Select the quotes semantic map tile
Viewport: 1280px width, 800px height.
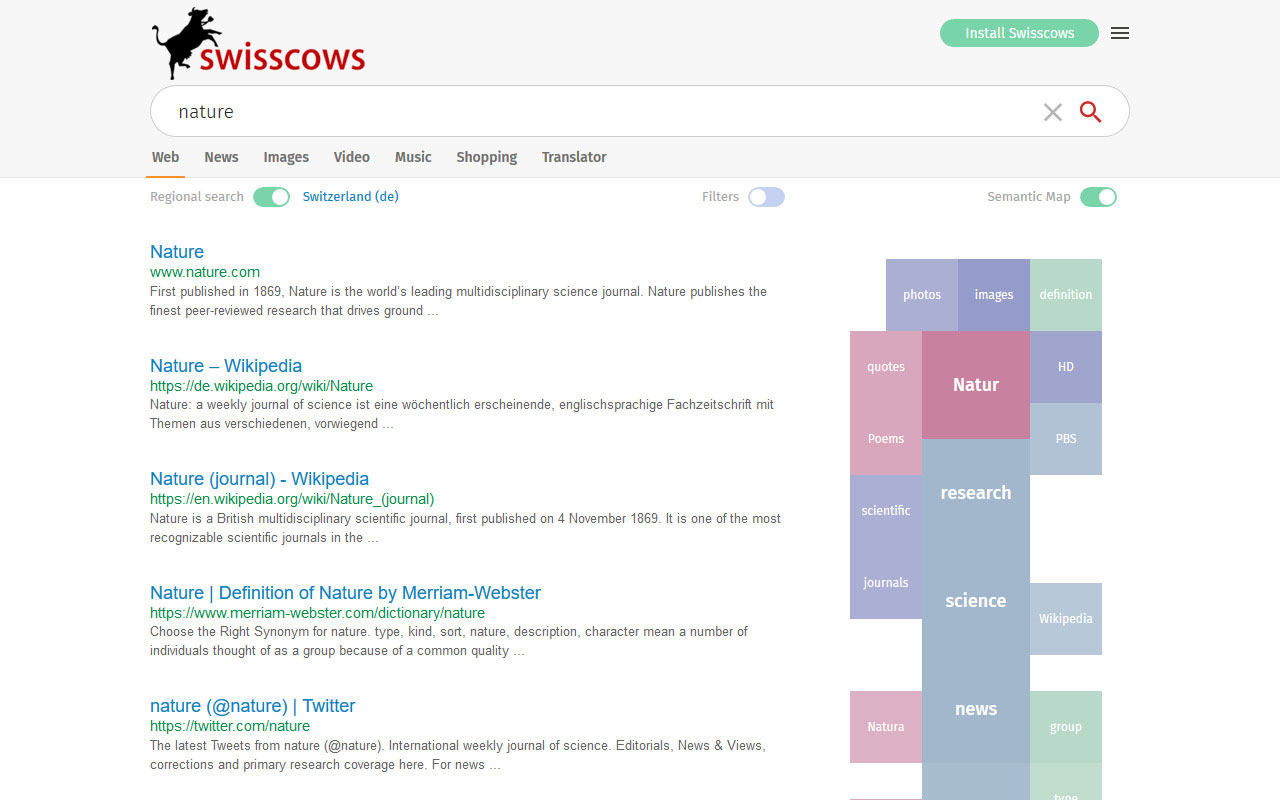[x=886, y=367]
